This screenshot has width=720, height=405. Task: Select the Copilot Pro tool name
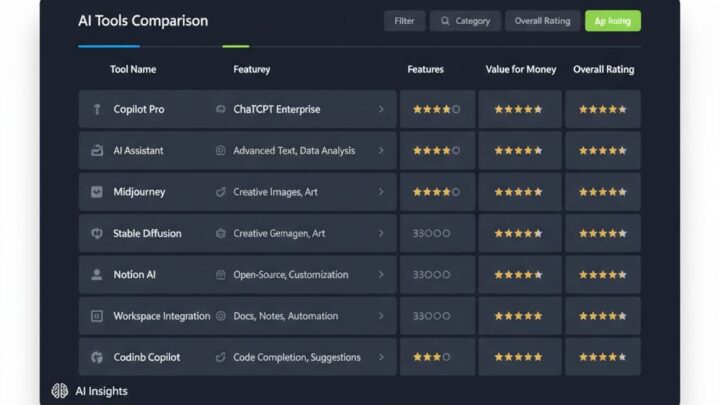click(x=139, y=109)
